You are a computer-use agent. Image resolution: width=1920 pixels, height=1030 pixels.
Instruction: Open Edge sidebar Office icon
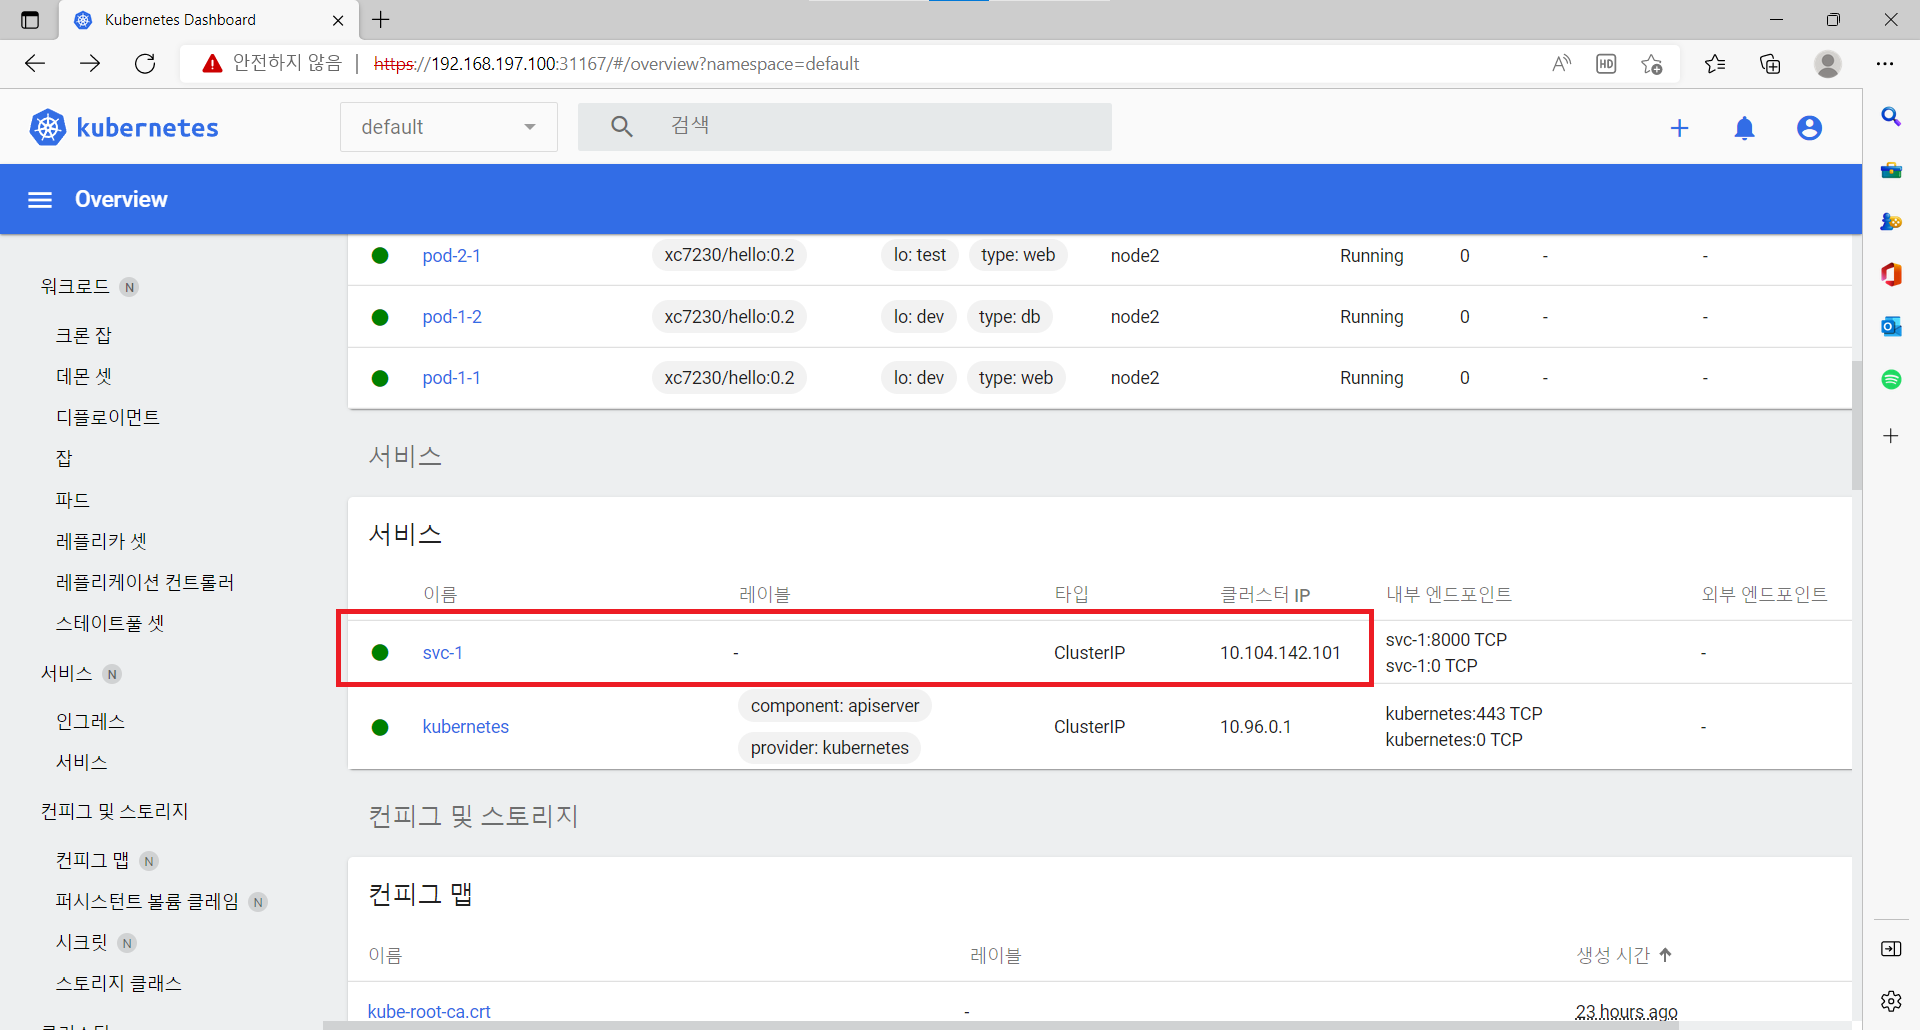[x=1891, y=274]
